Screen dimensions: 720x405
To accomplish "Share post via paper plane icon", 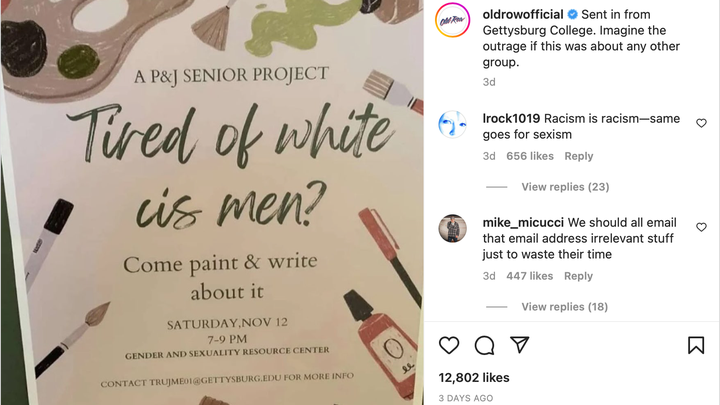I will (520, 345).
